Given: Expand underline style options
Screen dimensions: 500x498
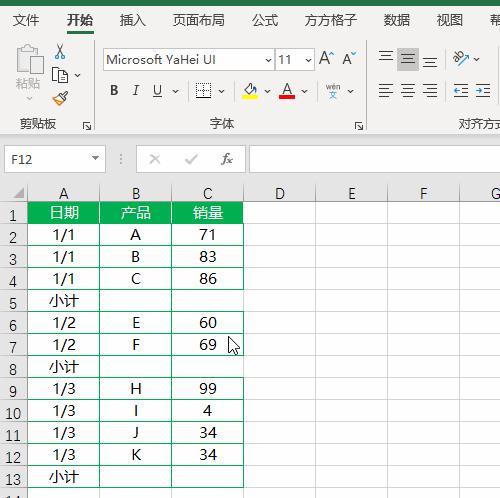Looking at the screenshot, I should [175, 91].
